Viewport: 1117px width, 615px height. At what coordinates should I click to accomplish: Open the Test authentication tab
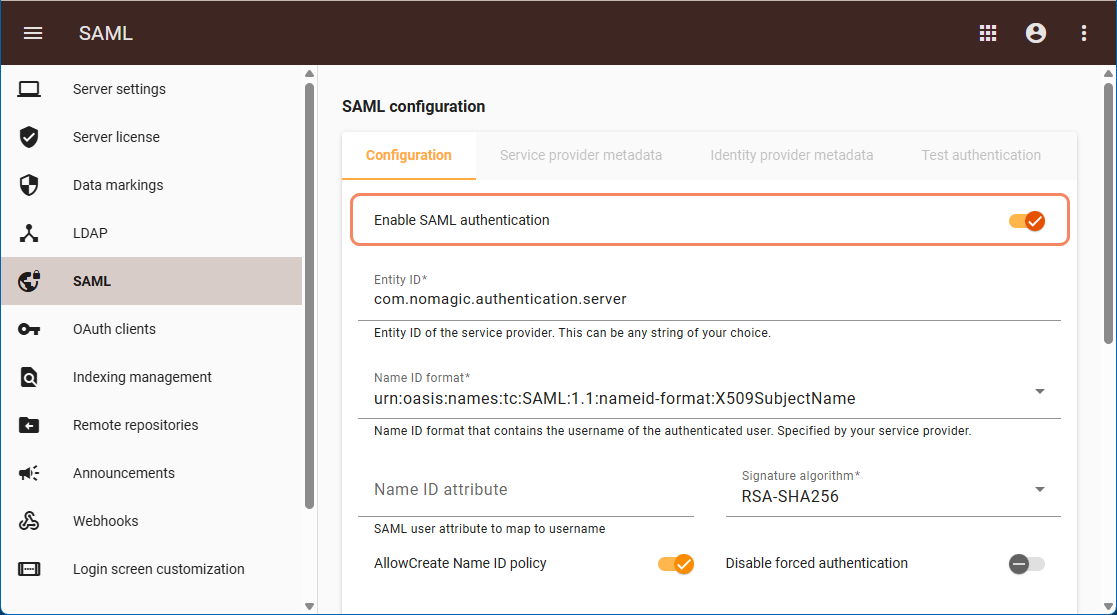coord(981,155)
